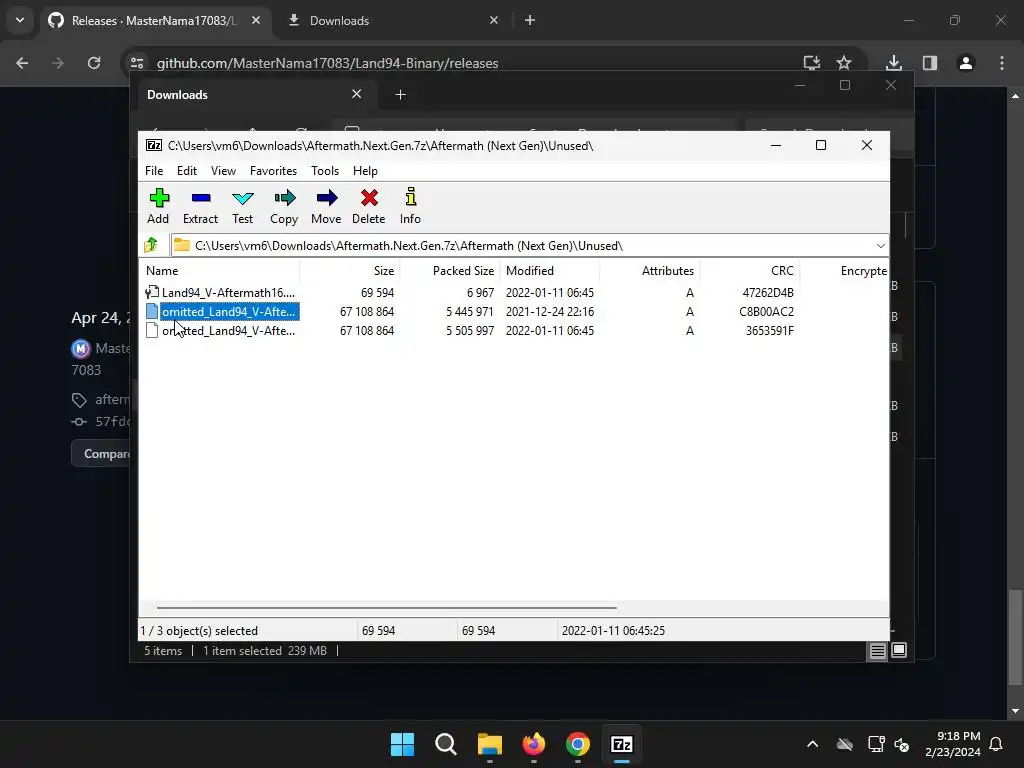
Task: Click file icon of Land94_V-Aftermath16 entry
Action: (152, 293)
